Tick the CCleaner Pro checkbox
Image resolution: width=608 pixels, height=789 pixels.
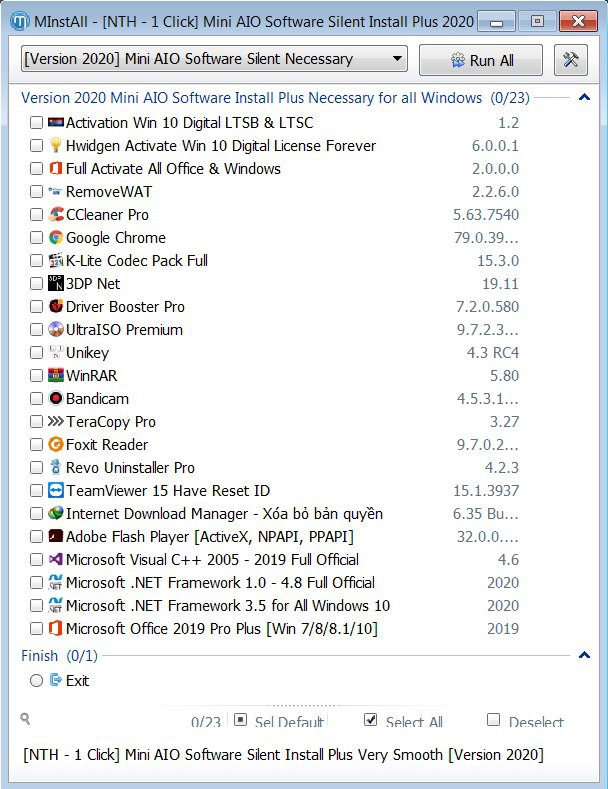click(x=36, y=214)
